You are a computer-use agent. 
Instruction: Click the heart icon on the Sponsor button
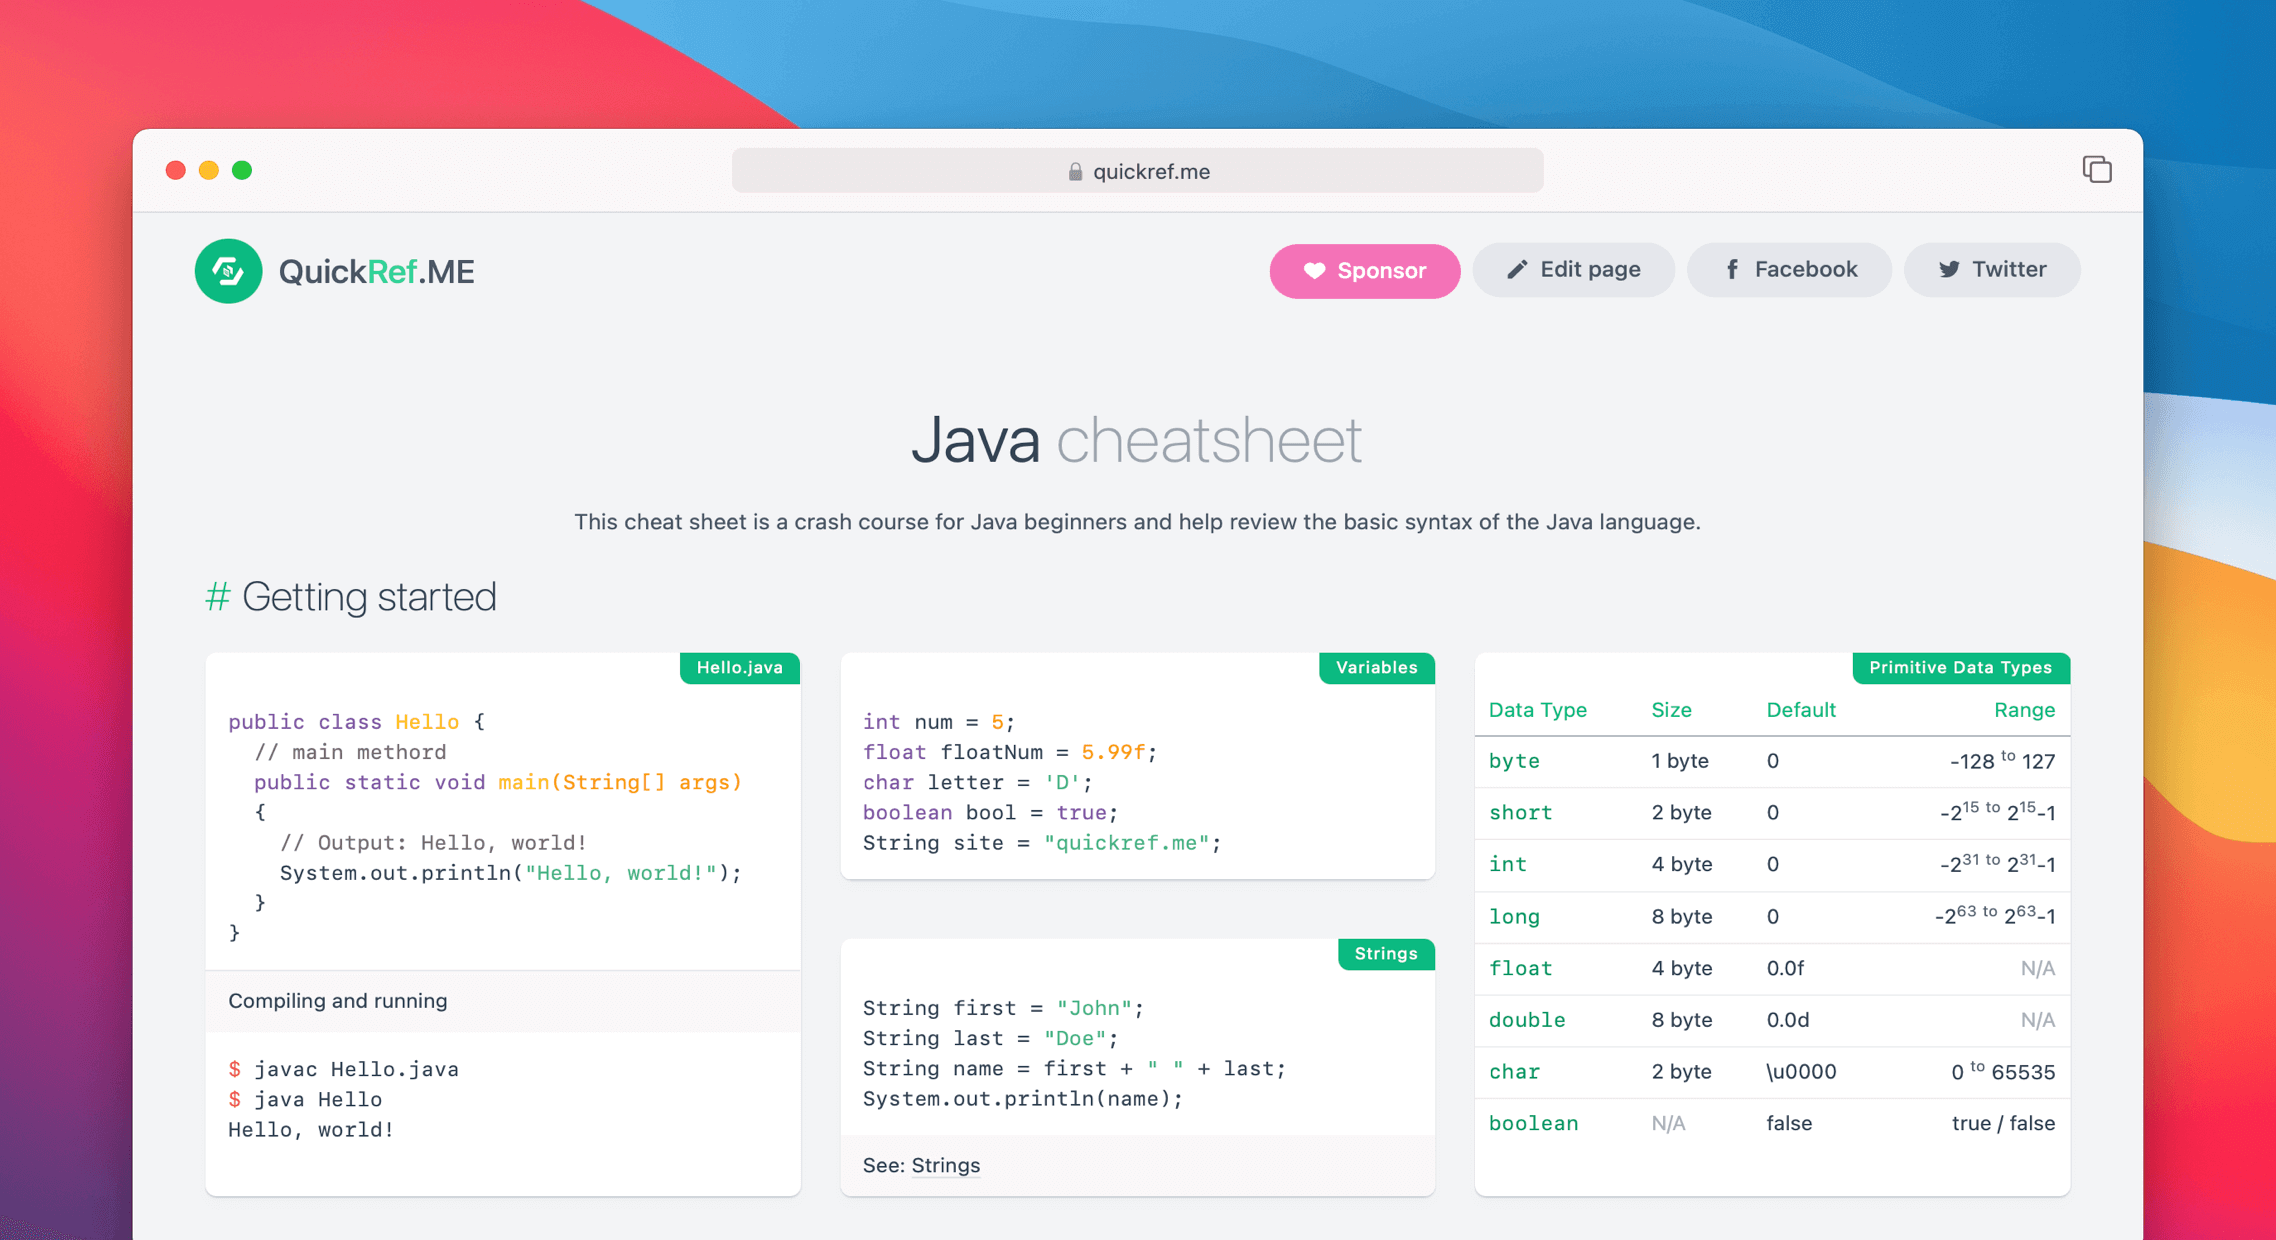tap(1313, 270)
